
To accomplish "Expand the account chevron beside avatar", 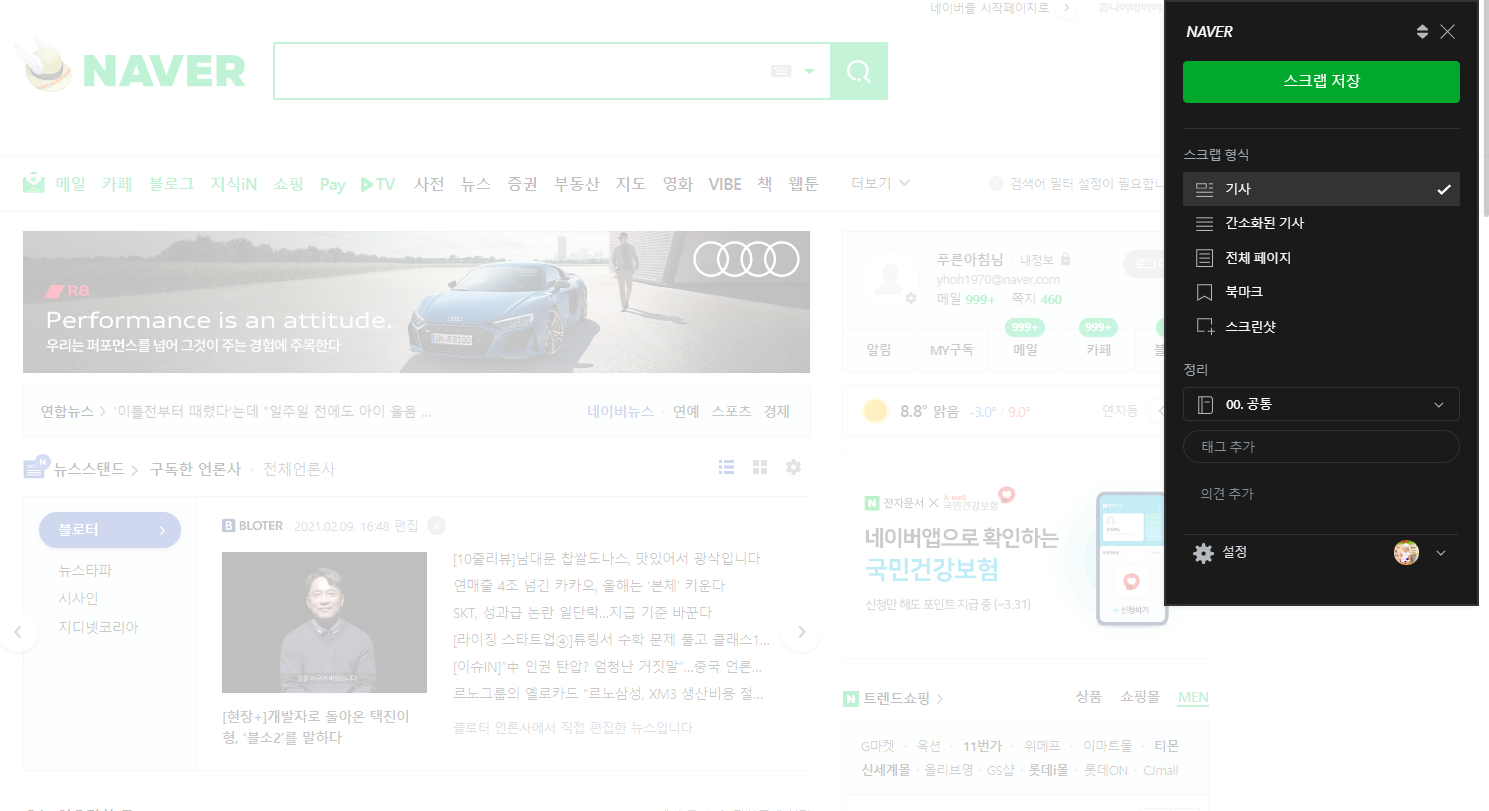I will [x=1441, y=553].
